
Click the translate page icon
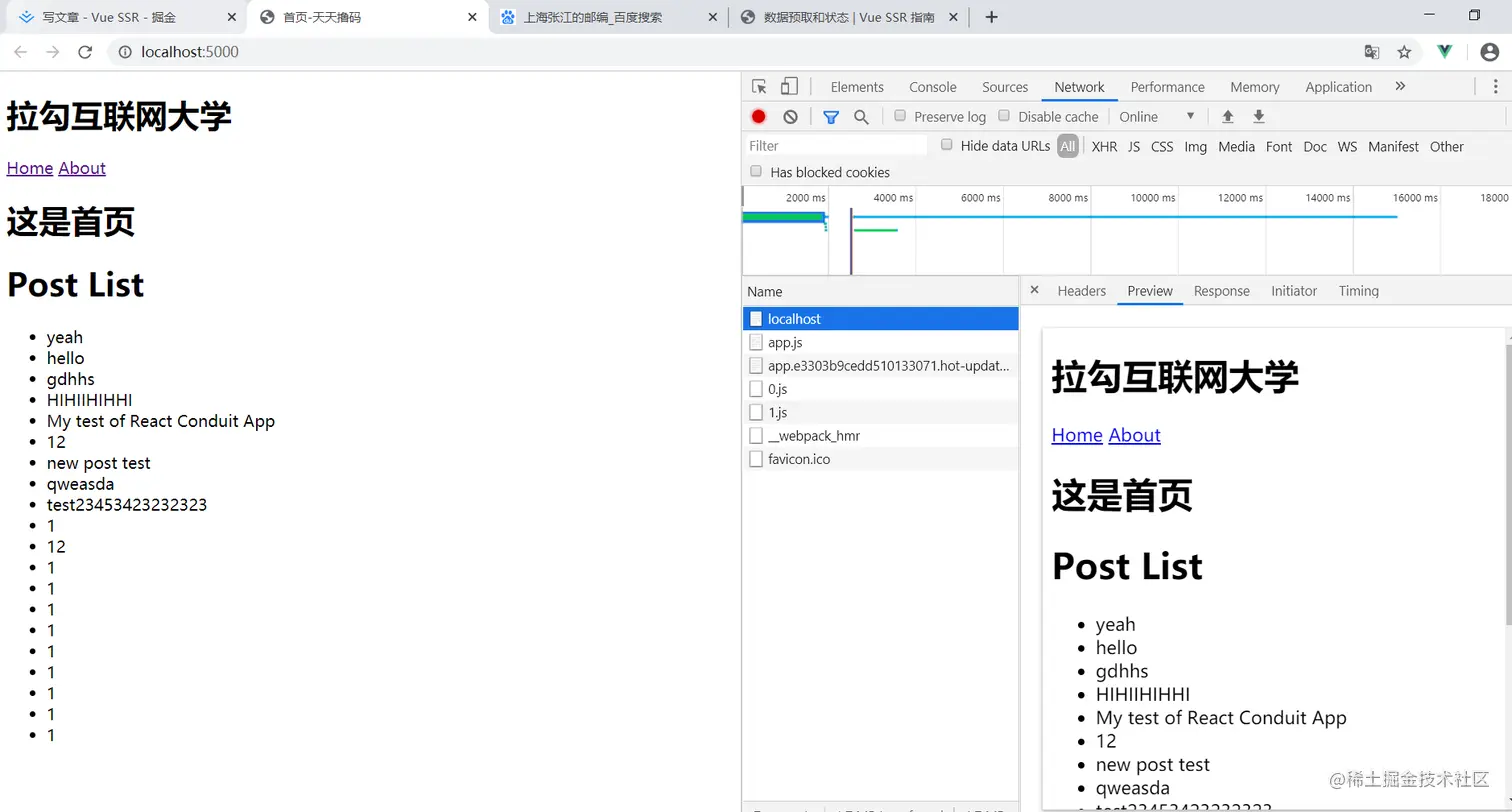point(1372,52)
